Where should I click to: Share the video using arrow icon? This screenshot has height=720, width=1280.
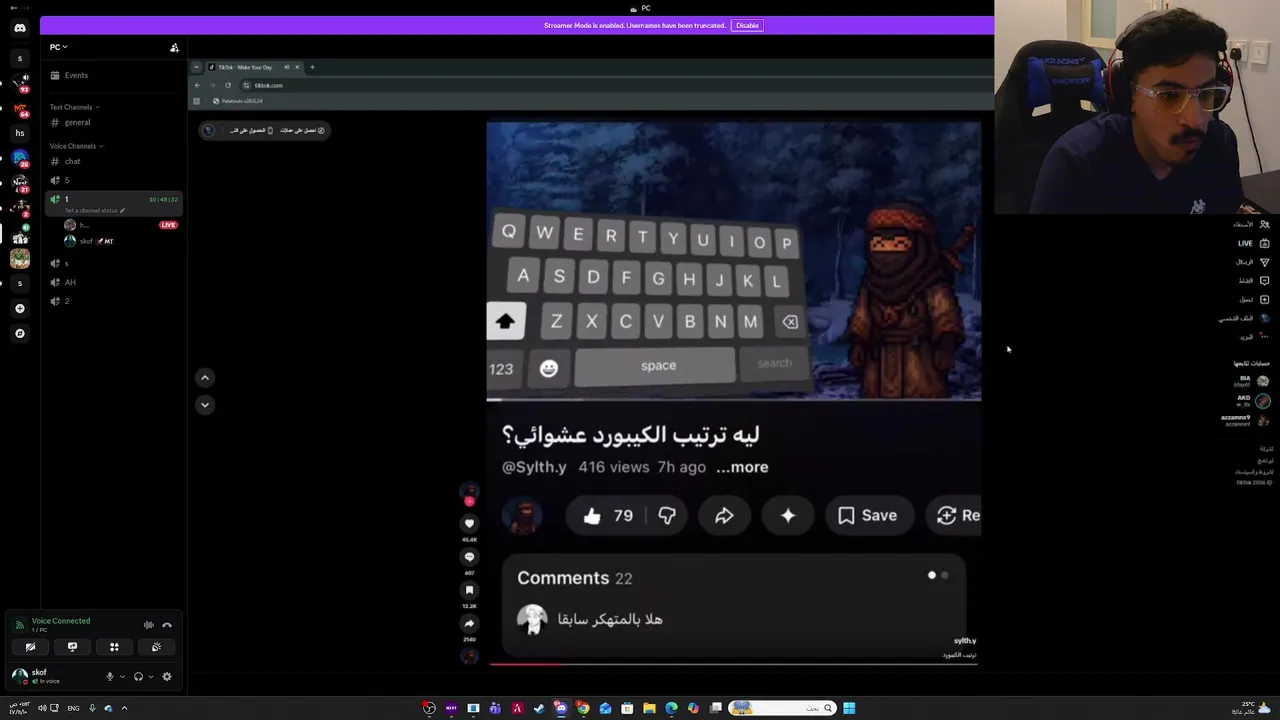724,516
